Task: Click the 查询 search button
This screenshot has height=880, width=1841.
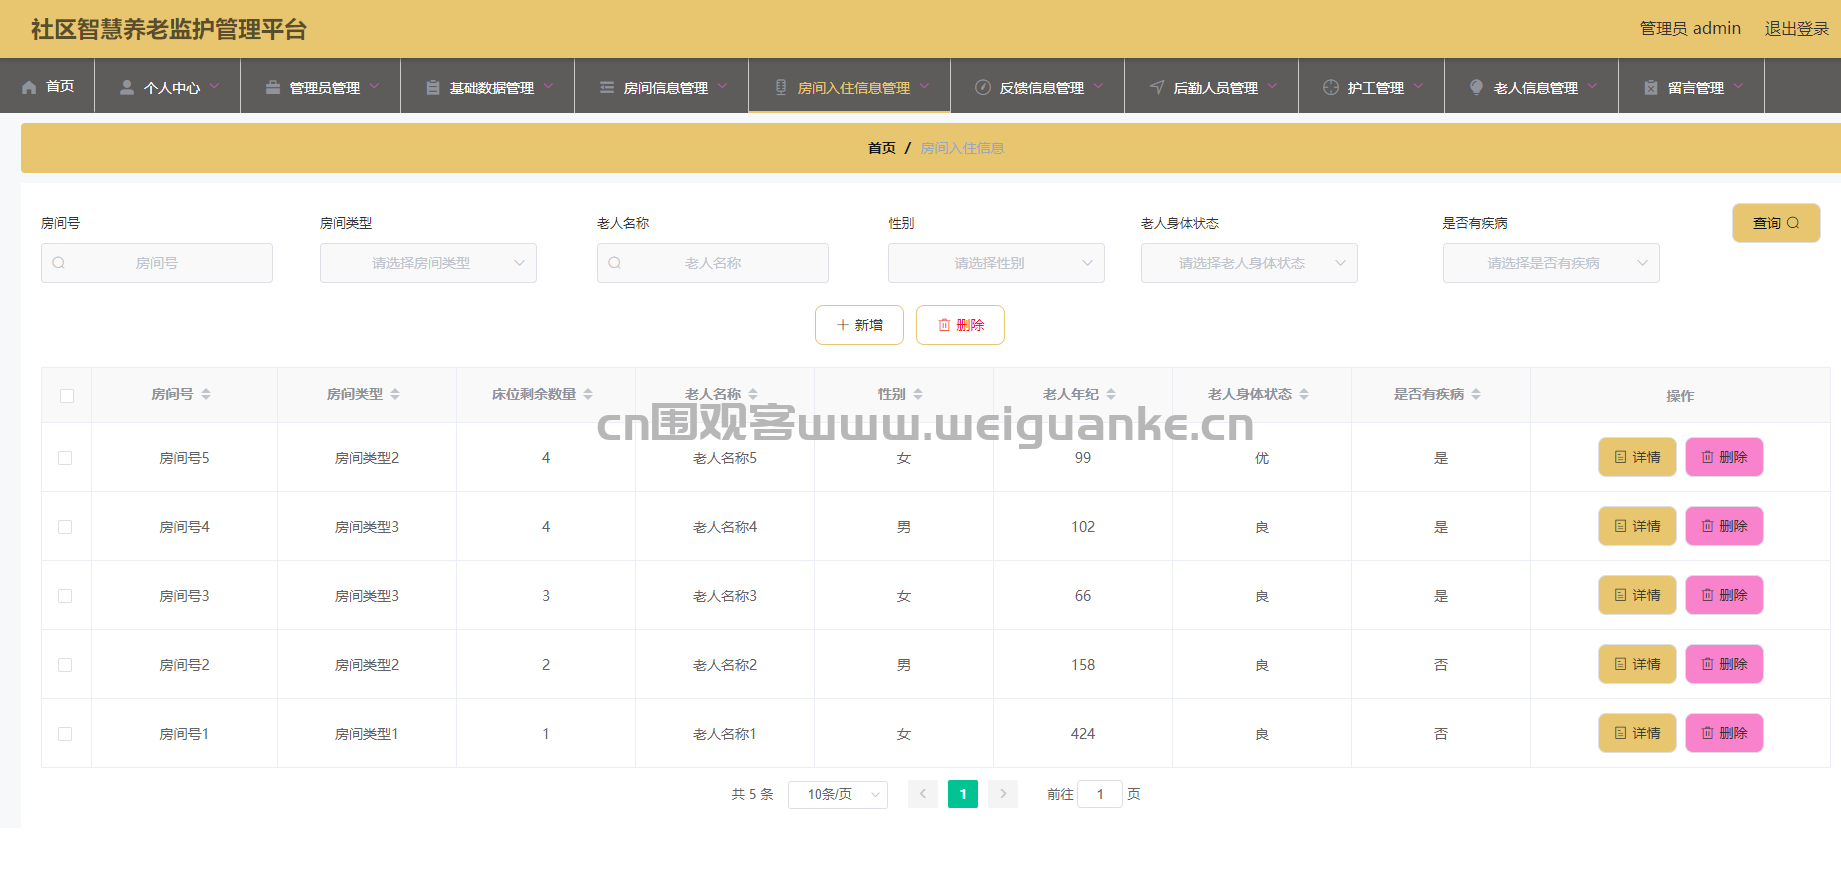Action: tap(1775, 223)
